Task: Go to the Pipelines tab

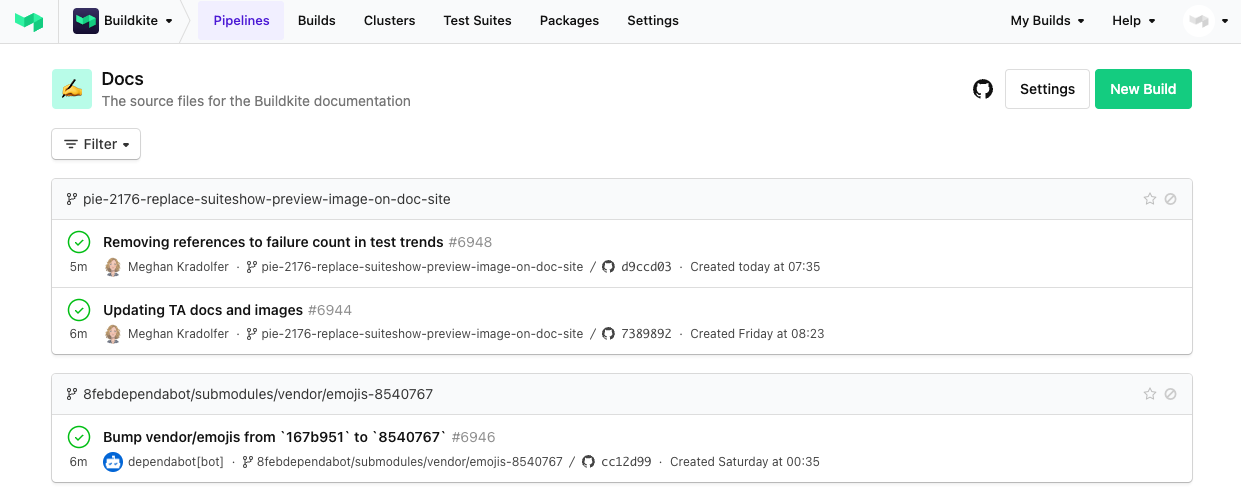Action: point(241,20)
